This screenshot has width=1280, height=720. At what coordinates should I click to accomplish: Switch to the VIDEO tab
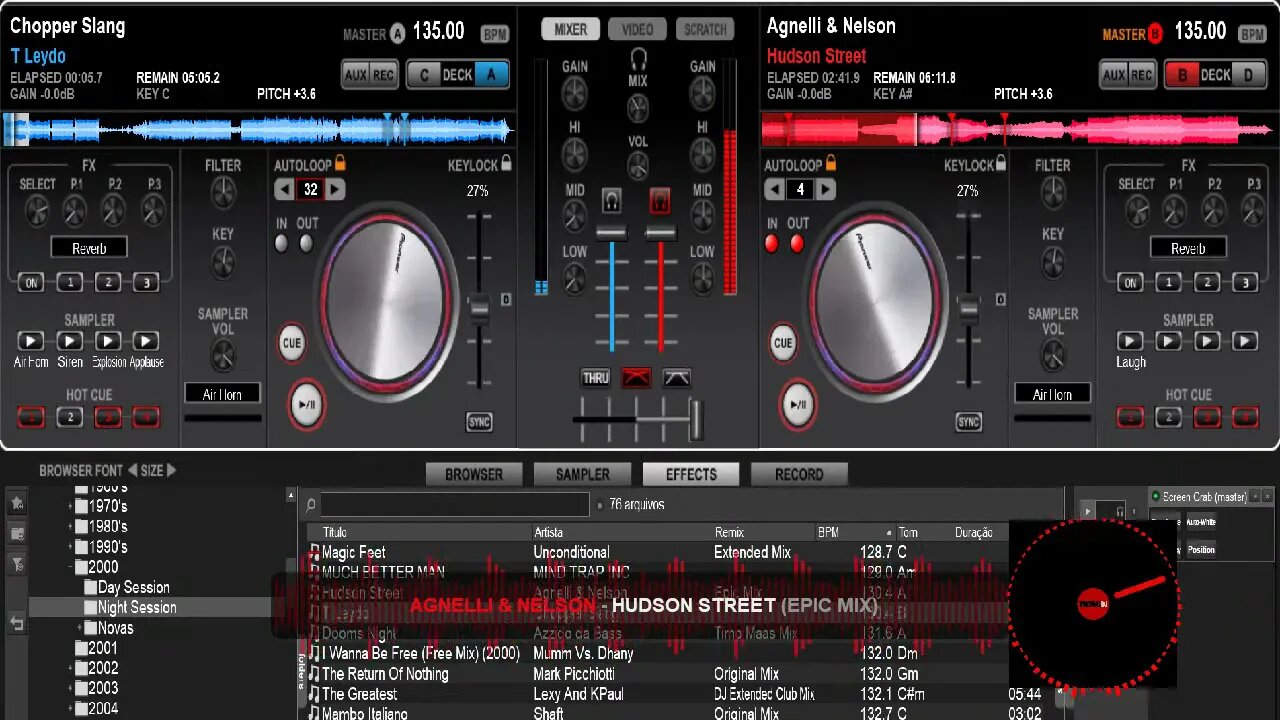pos(637,29)
